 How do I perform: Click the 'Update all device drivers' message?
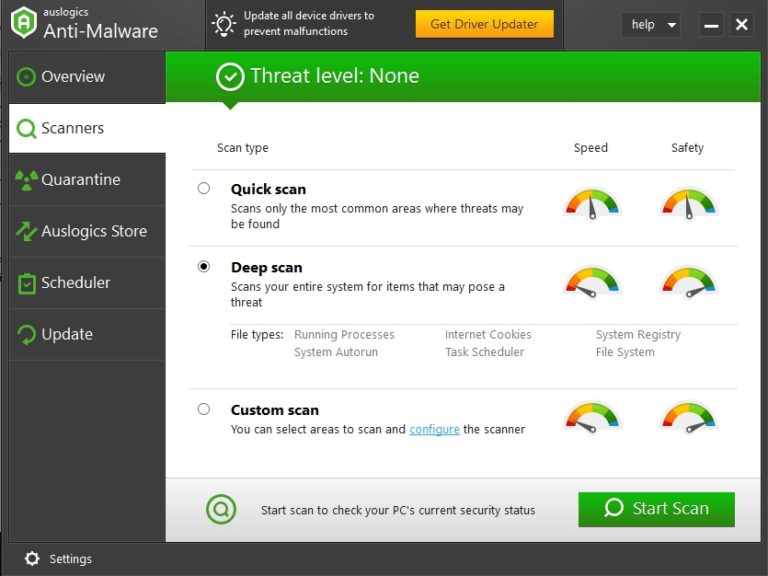(x=309, y=24)
